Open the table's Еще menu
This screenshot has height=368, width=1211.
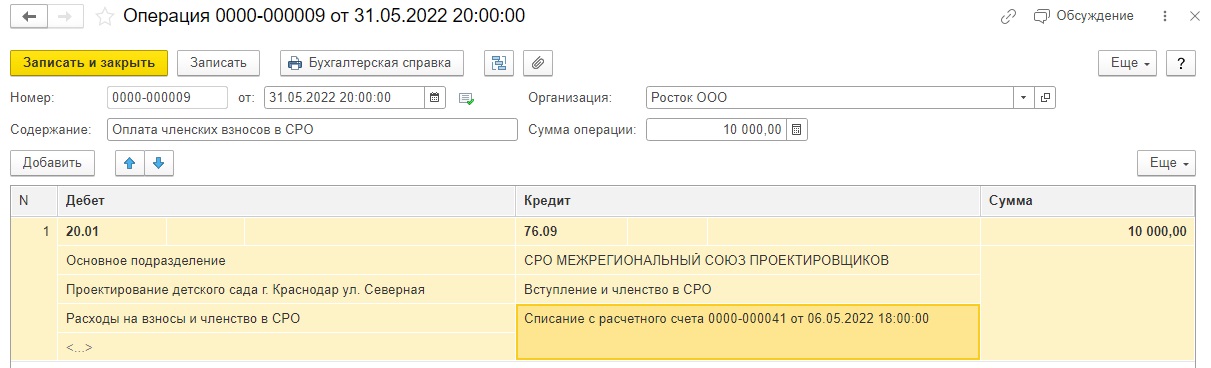pyautogui.click(x=1166, y=162)
